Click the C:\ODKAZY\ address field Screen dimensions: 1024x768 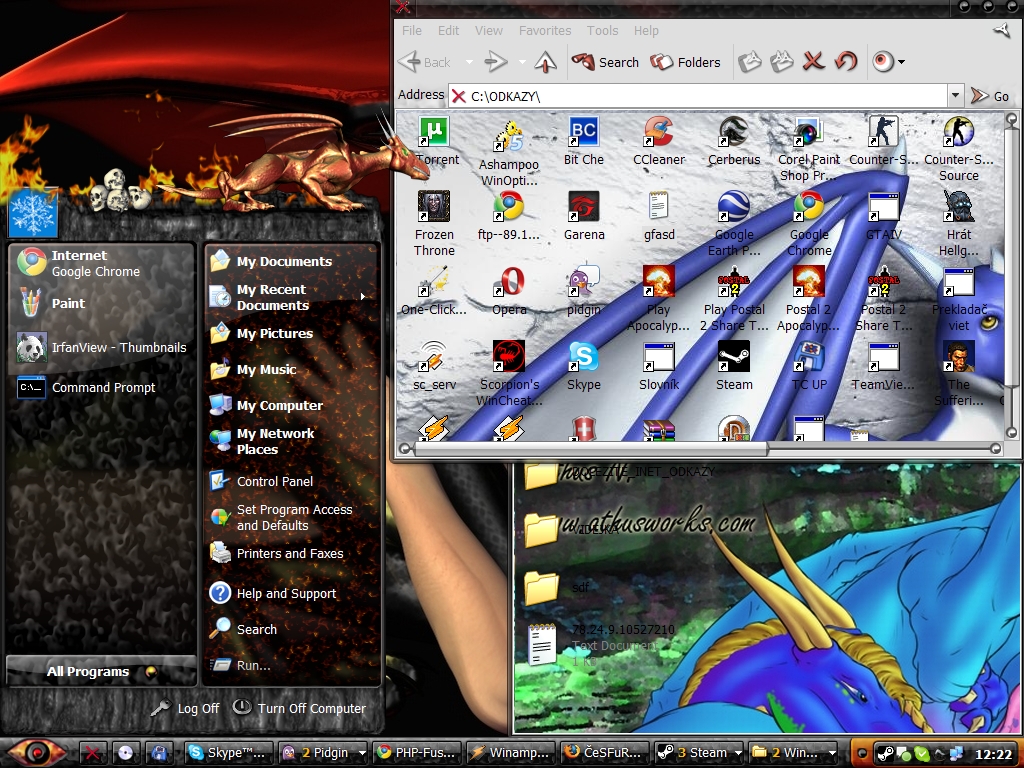[697, 96]
